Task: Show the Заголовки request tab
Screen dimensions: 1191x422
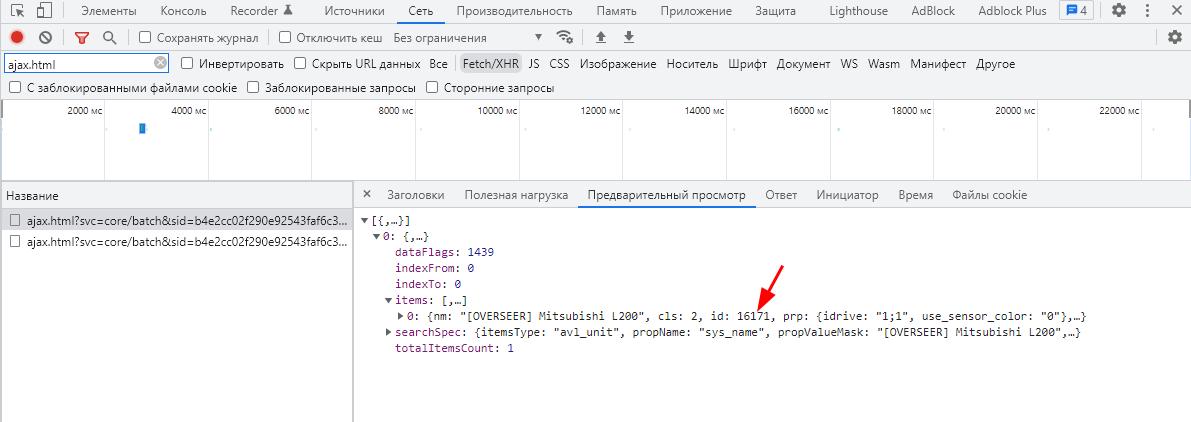Action: coord(415,194)
